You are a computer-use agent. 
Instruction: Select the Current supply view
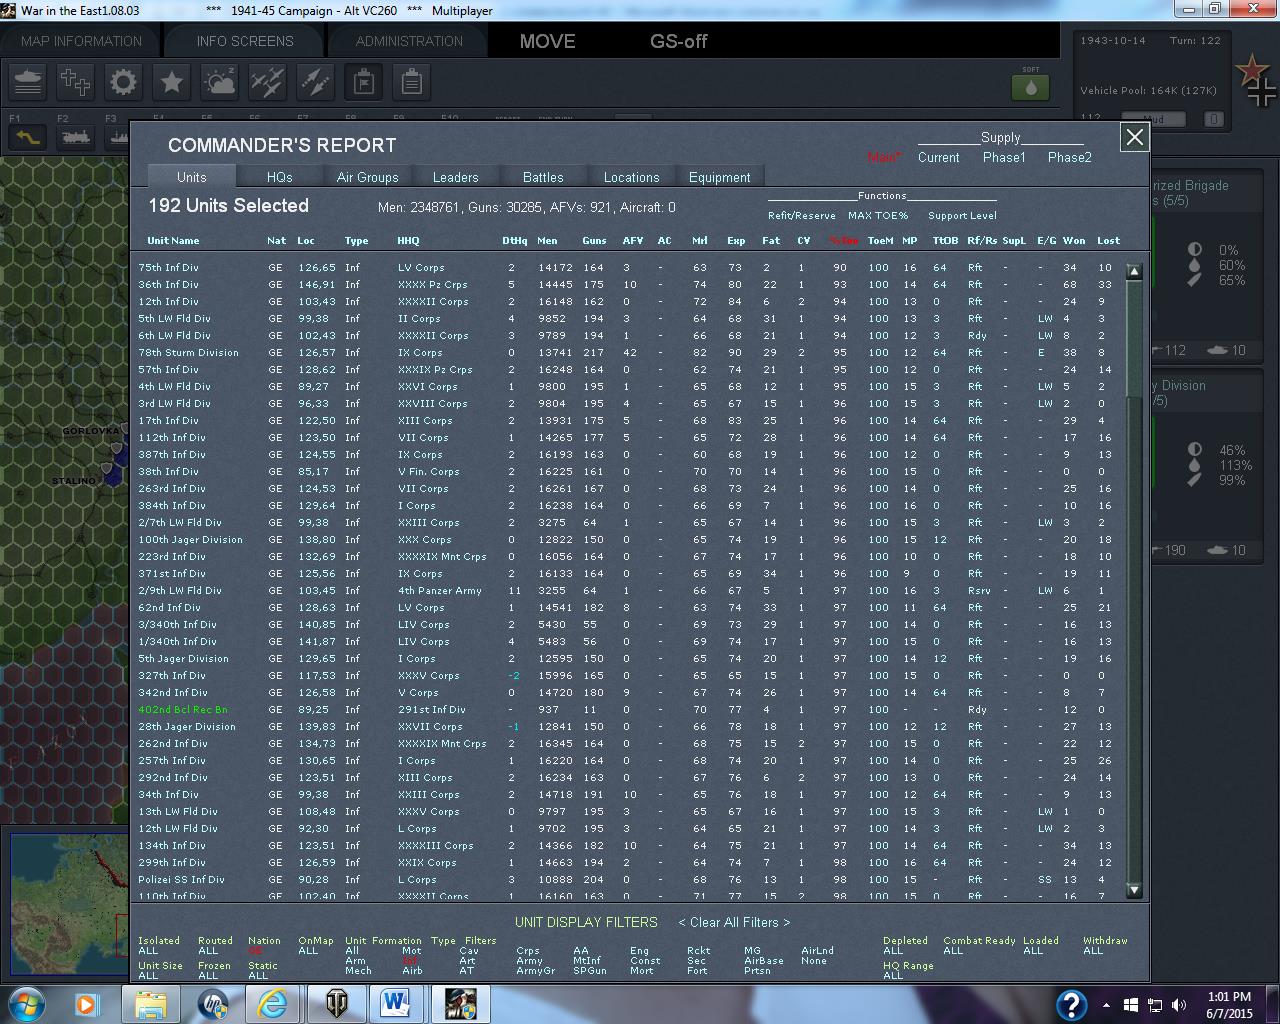[x=939, y=157]
